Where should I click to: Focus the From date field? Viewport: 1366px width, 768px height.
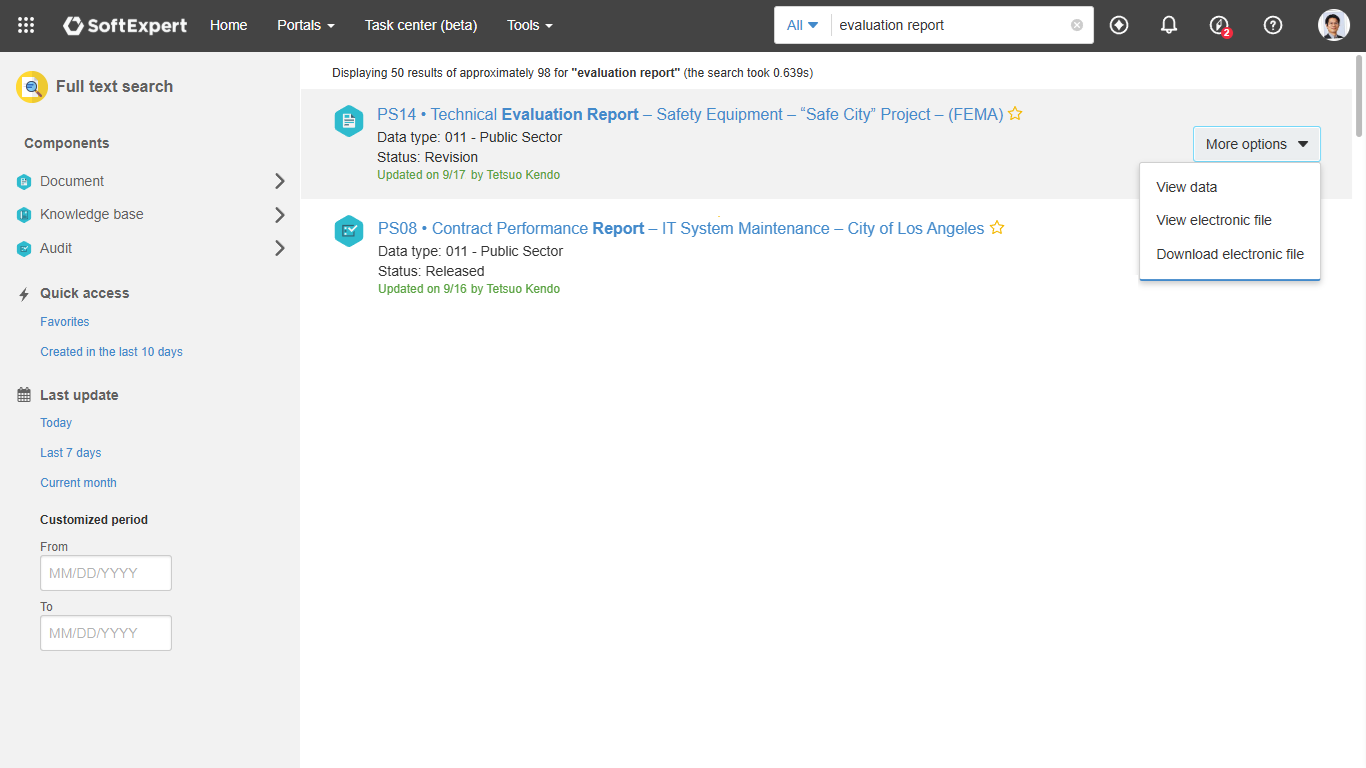106,573
